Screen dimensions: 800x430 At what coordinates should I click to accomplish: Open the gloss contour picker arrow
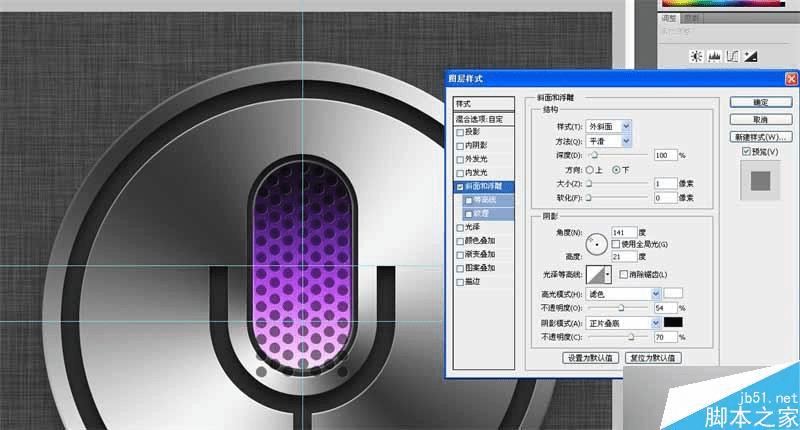[608, 275]
